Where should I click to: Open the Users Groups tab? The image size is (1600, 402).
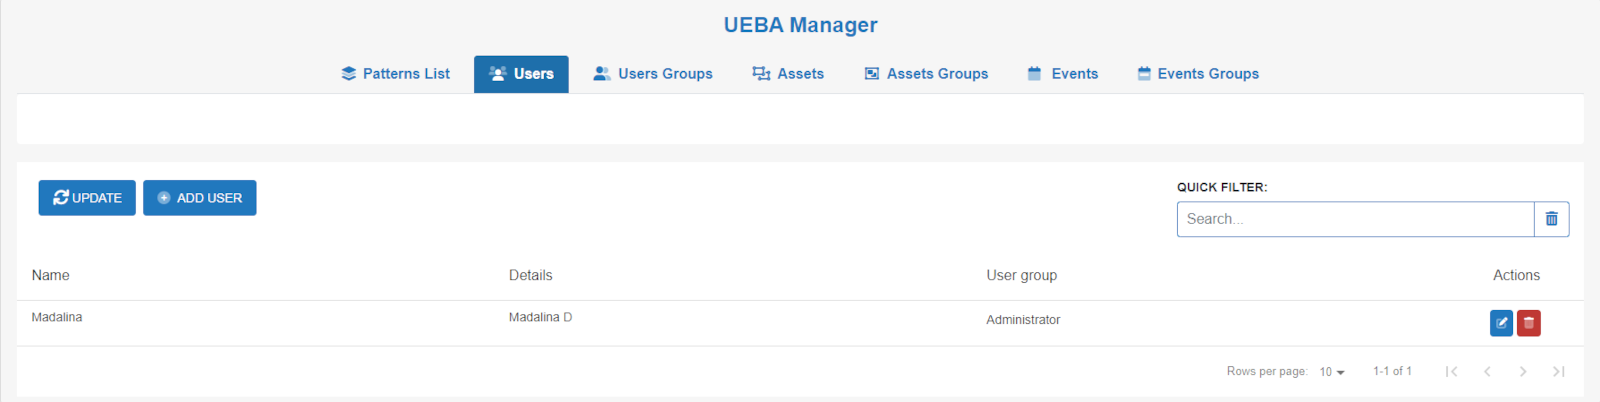click(x=653, y=74)
